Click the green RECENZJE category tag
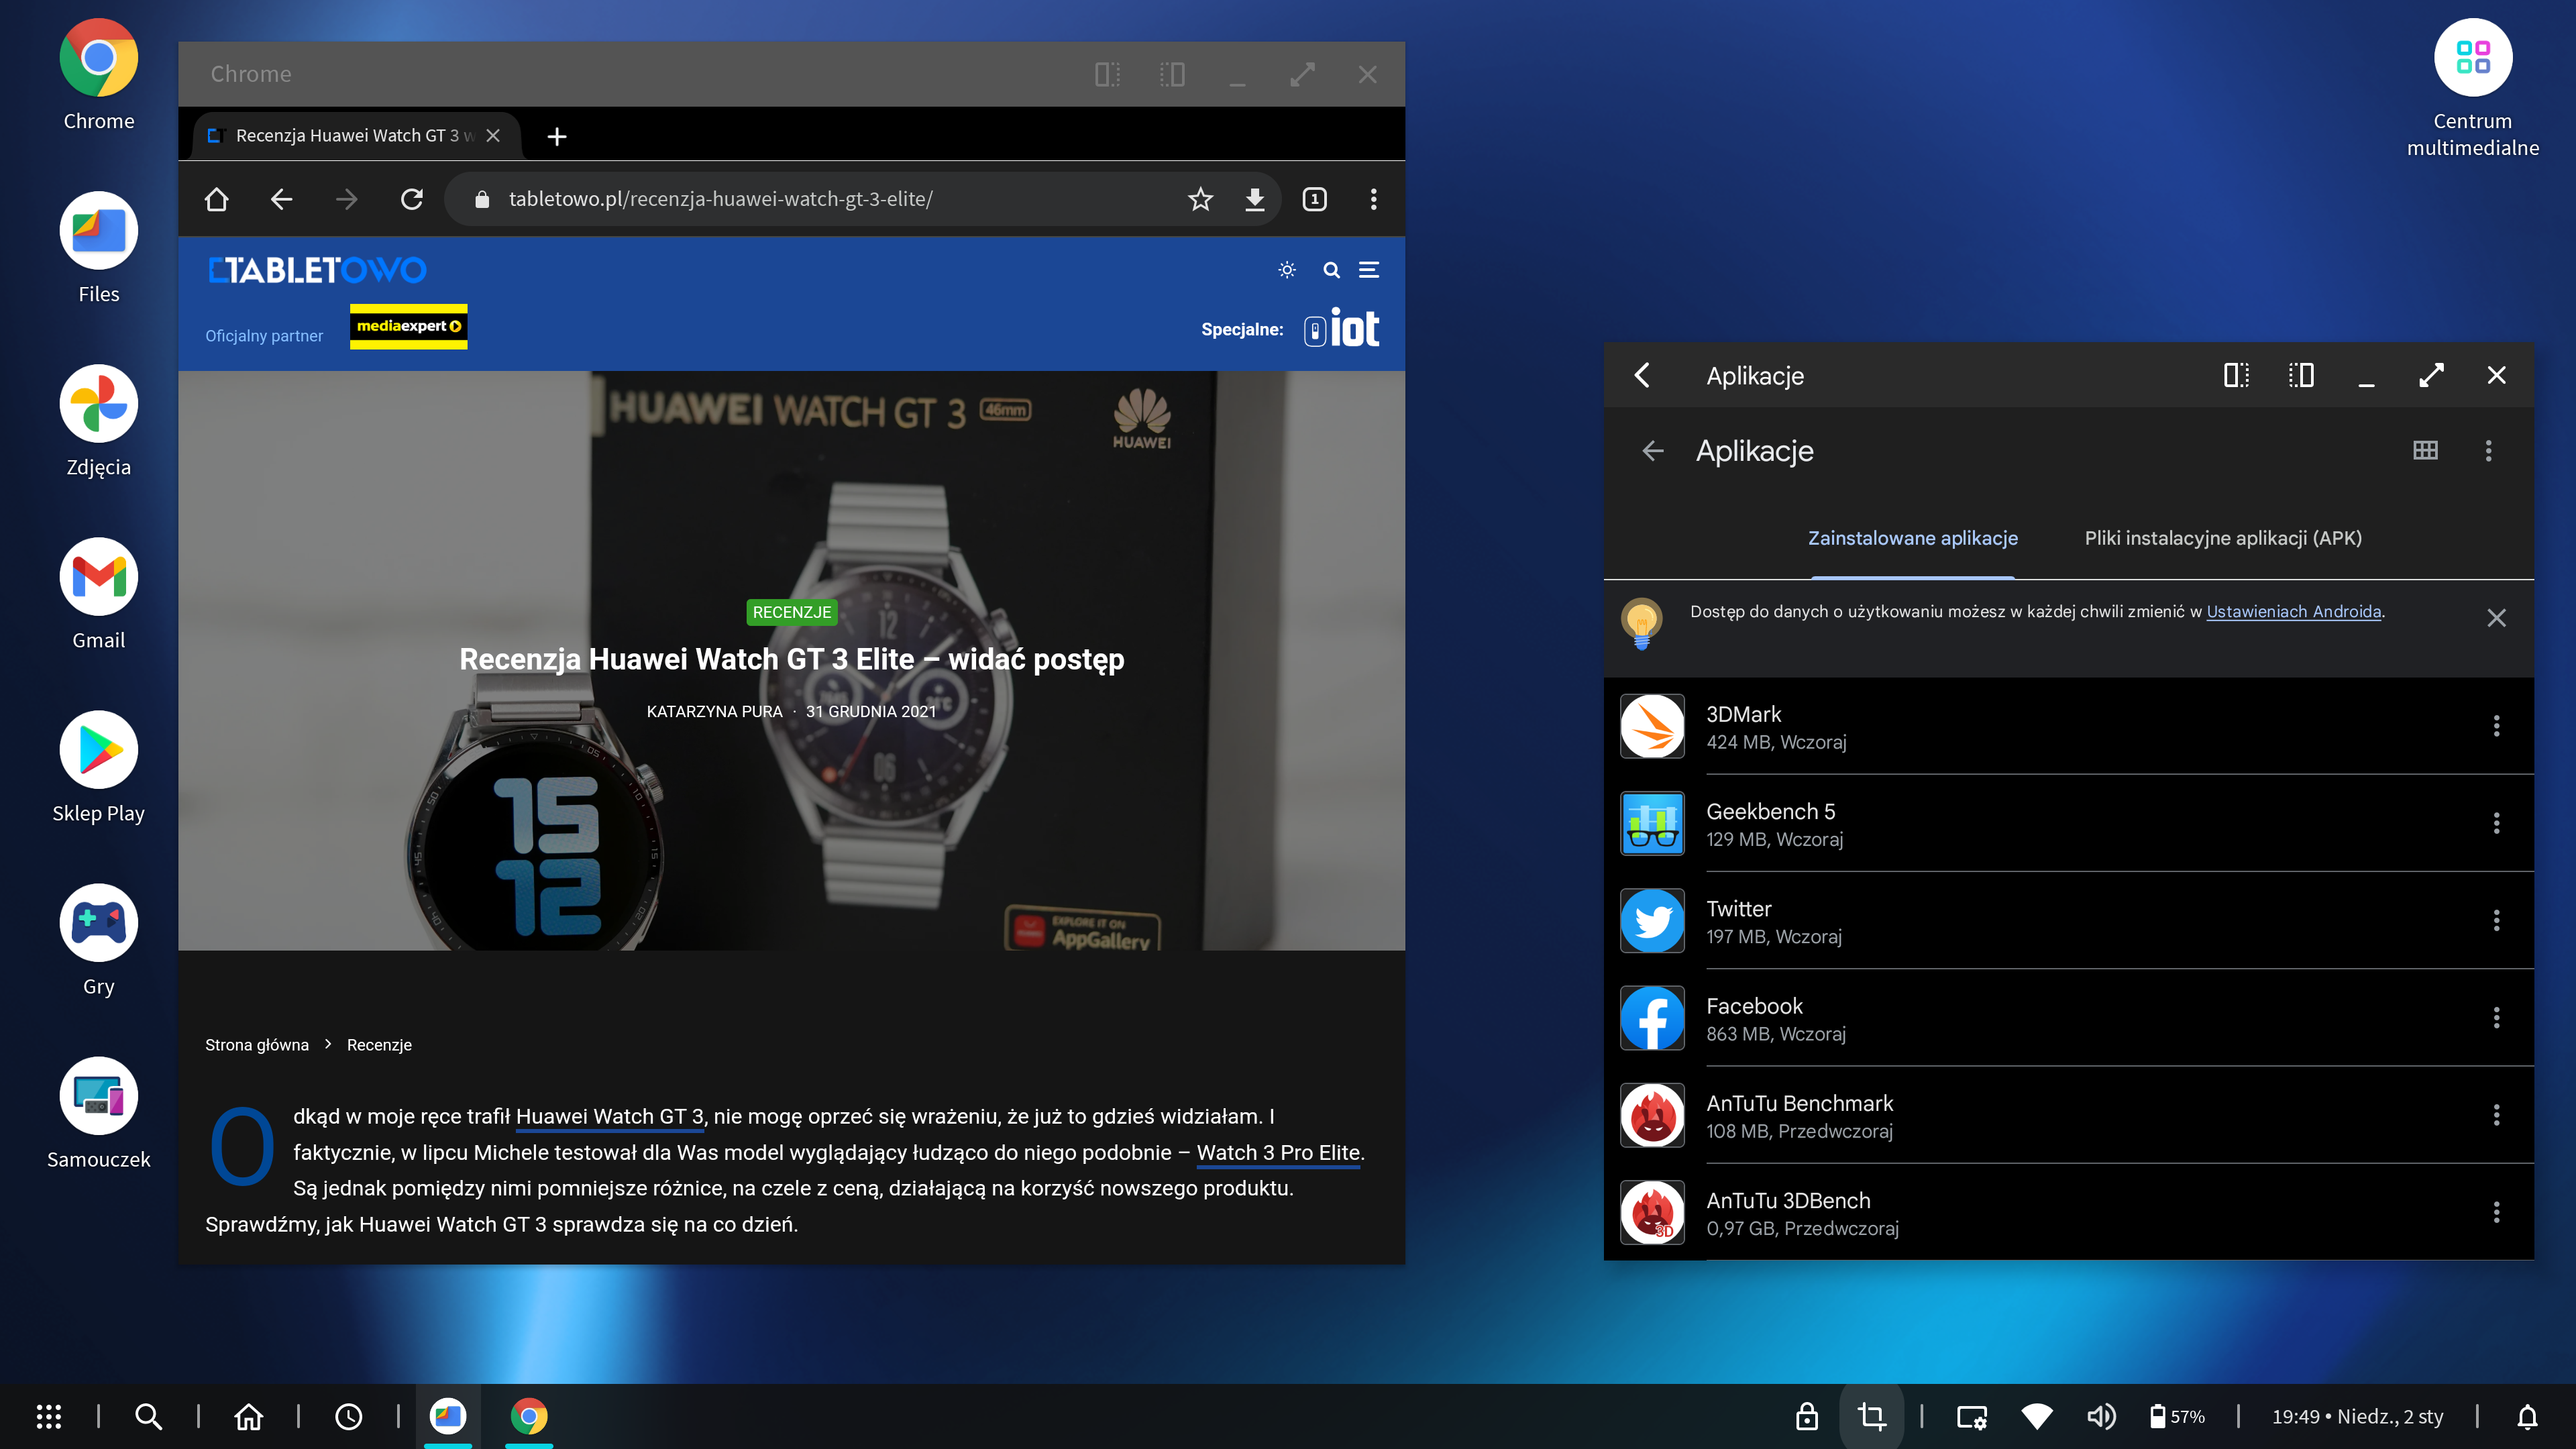2576x1449 pixels. point(791,612)
